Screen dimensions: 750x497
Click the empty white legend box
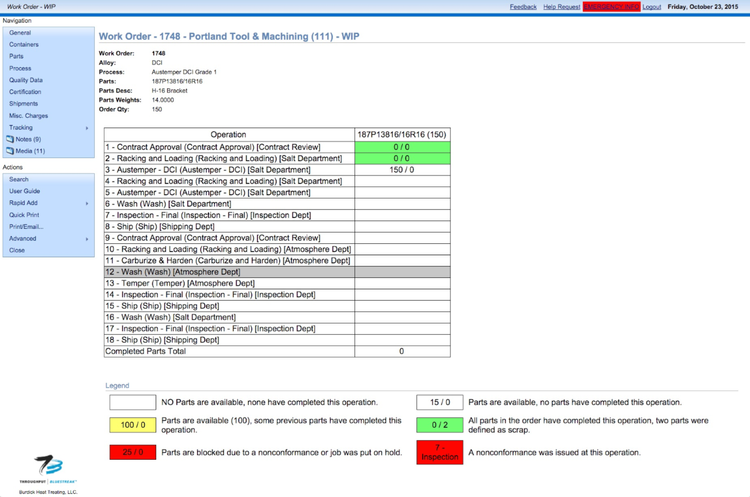(x=132, y=402)
